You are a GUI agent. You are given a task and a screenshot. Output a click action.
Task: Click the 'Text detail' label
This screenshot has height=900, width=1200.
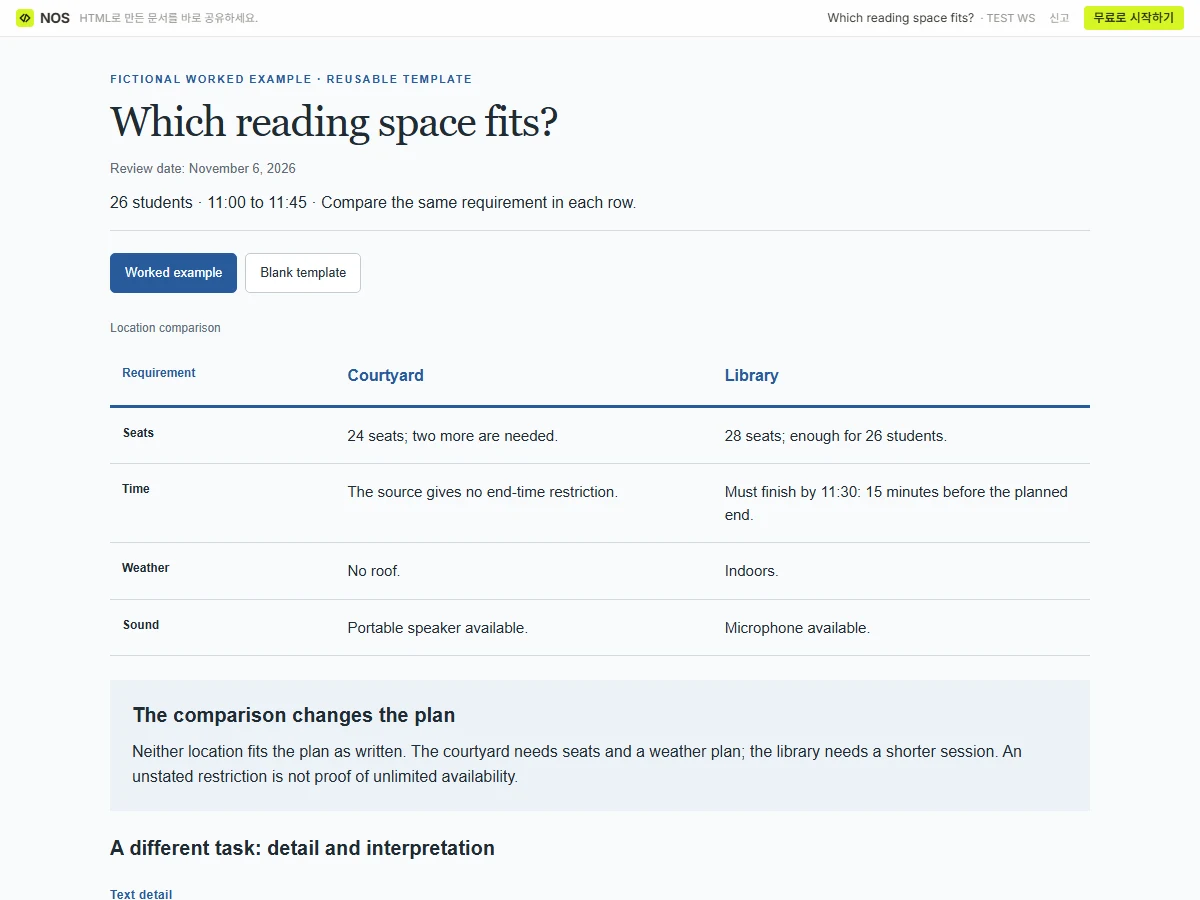pyautogui.click(x=141, y=895)
